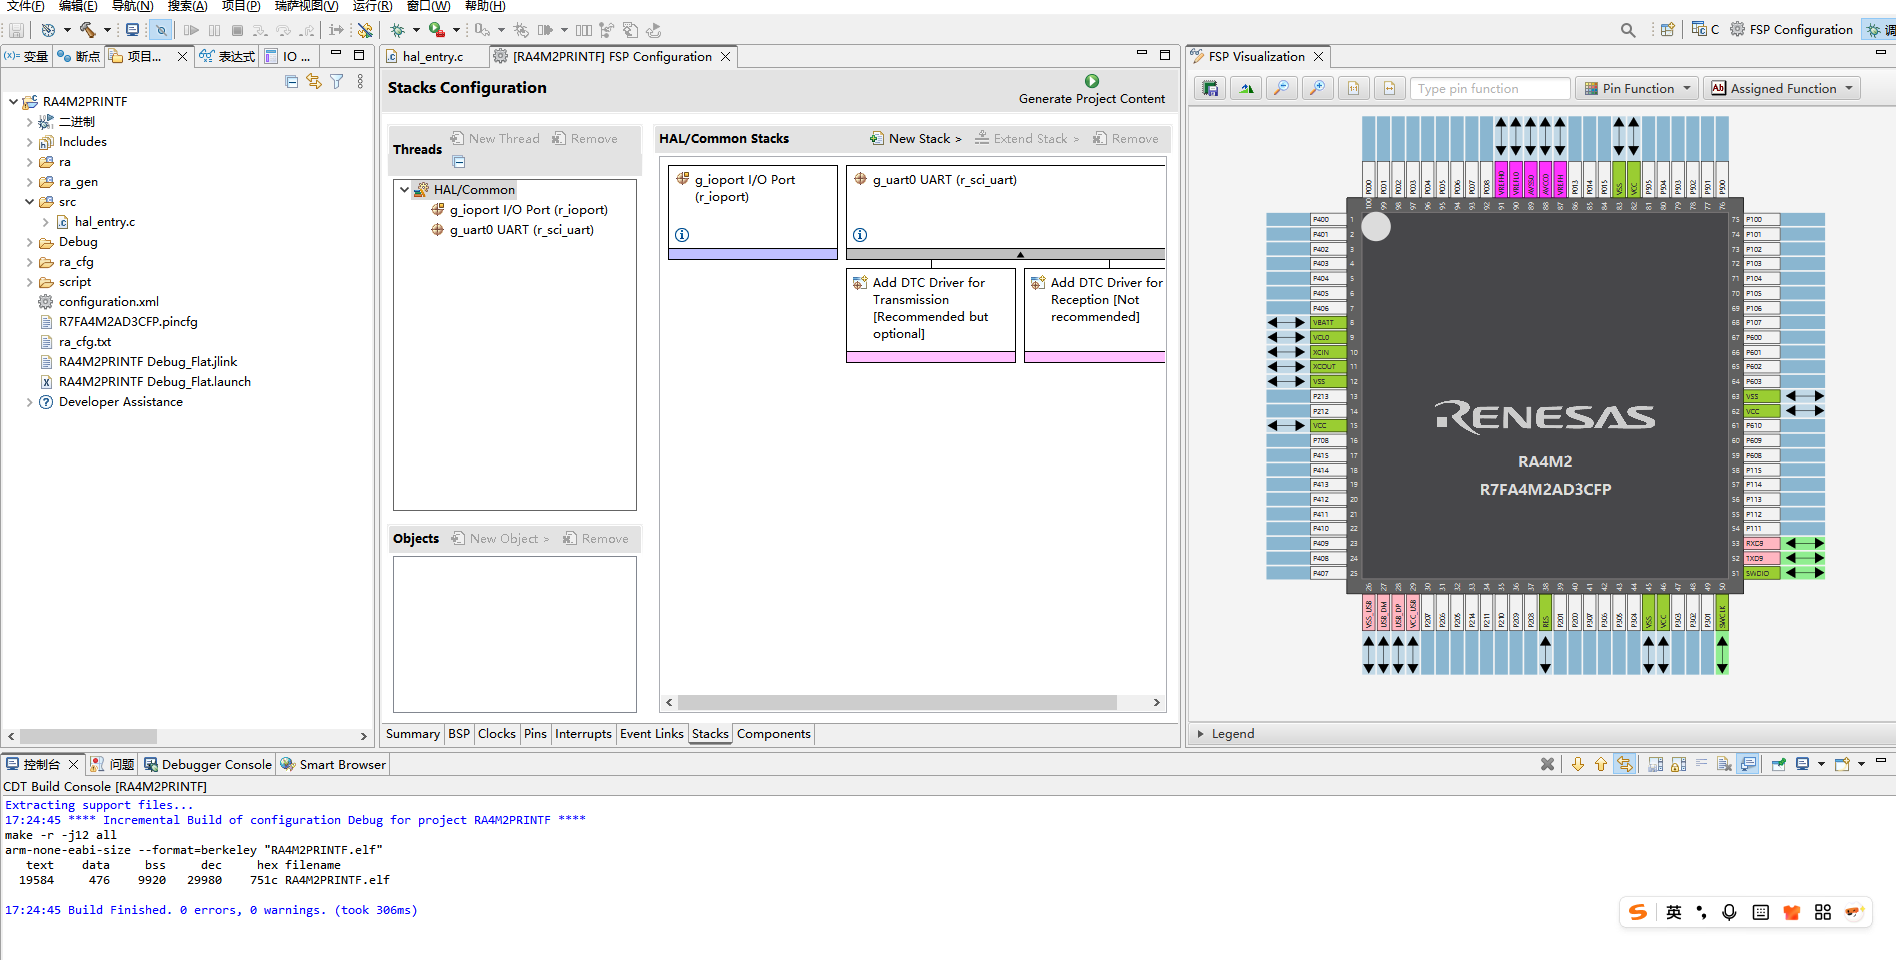Image resolution: width=1896 pixels, height=960 pixels.
Task: Open the Pin Function dropdown
Action: pos(1637,88)
